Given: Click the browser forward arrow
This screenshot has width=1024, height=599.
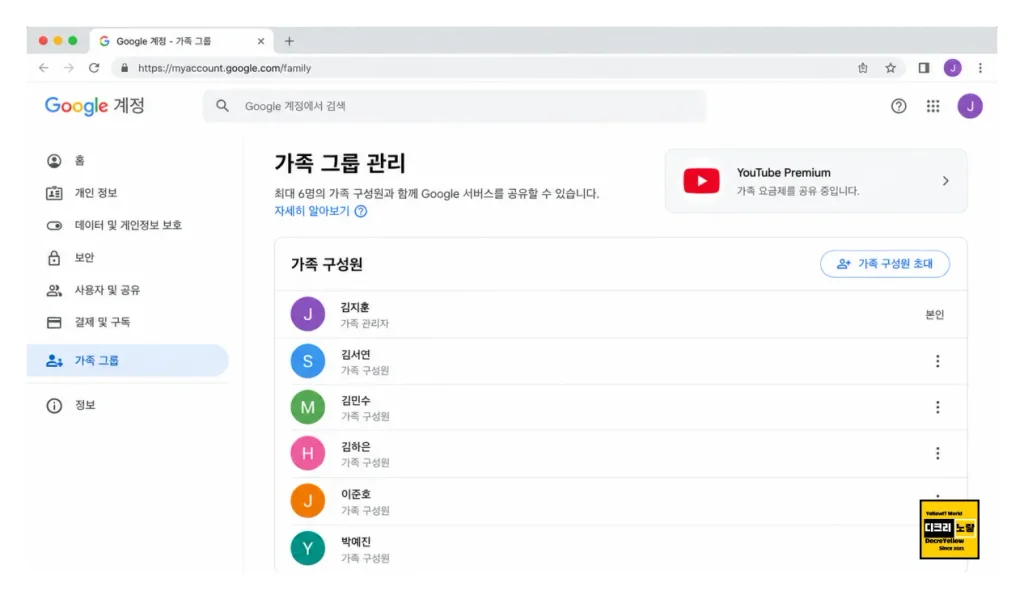Looking at the screenshot, I should pos(69,68).
